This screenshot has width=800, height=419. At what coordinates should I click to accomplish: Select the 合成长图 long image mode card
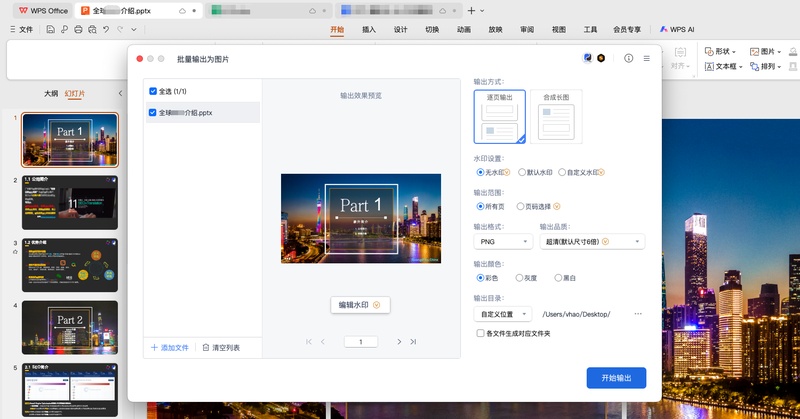click(556, 117)
